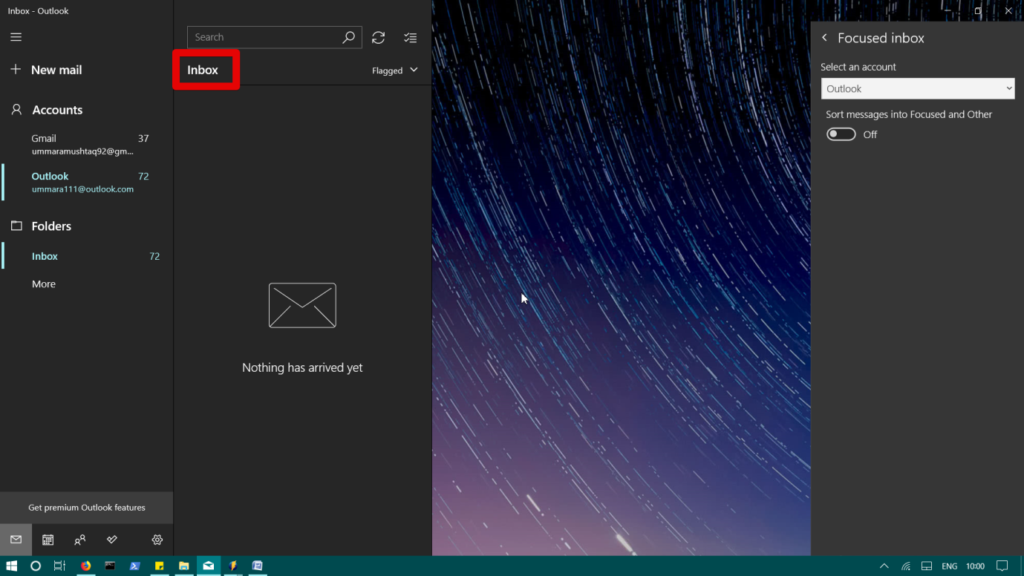Click the Mail icon in bottom bar

pos(16,540)
